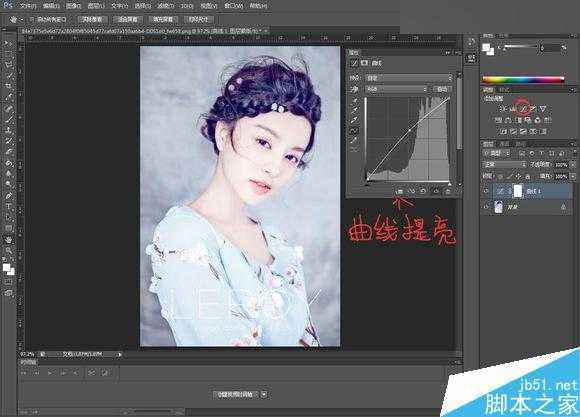Select the Gradient tool

8,163
